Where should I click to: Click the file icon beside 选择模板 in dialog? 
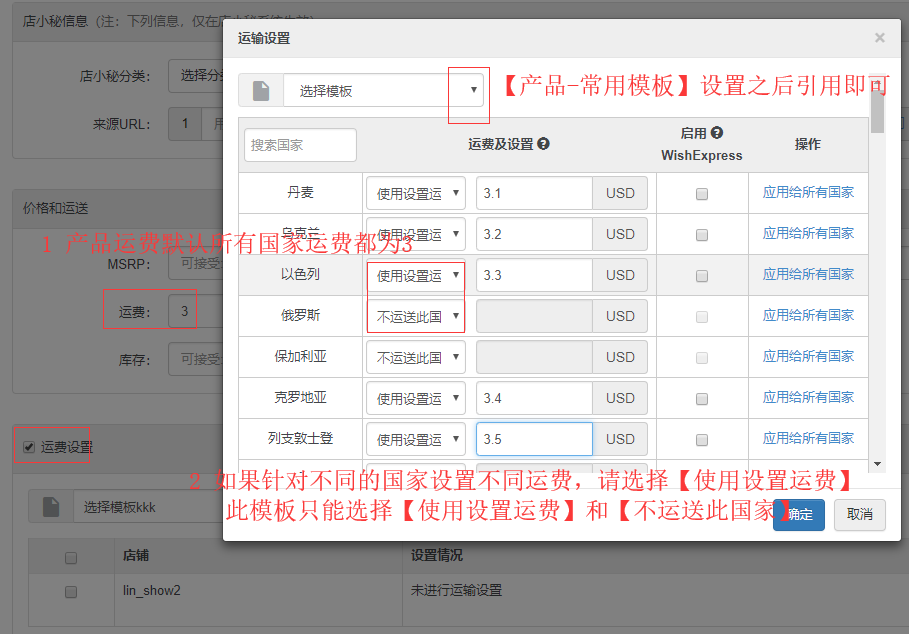pos(261,91)
